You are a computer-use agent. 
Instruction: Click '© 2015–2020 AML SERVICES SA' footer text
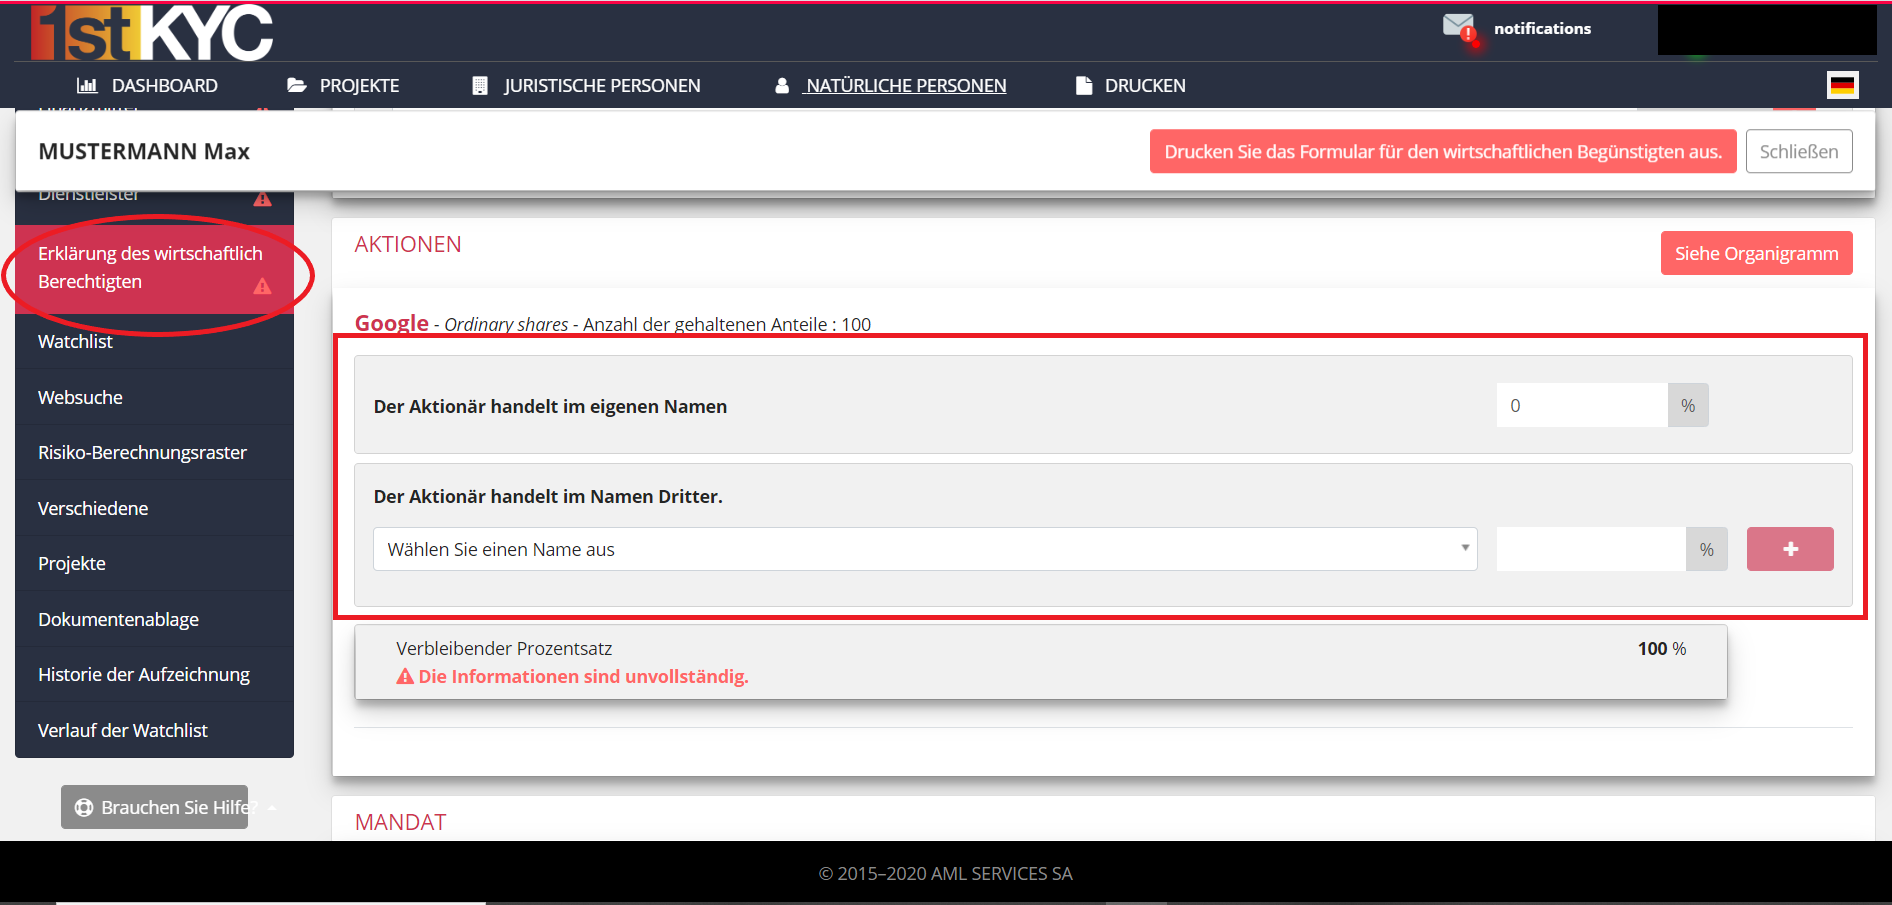click(x=945, y=873)
